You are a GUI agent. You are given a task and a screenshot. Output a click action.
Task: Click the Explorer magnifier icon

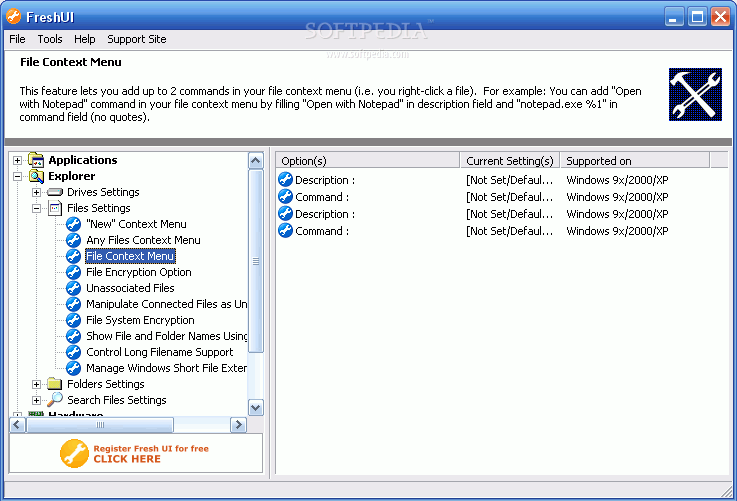36,176
